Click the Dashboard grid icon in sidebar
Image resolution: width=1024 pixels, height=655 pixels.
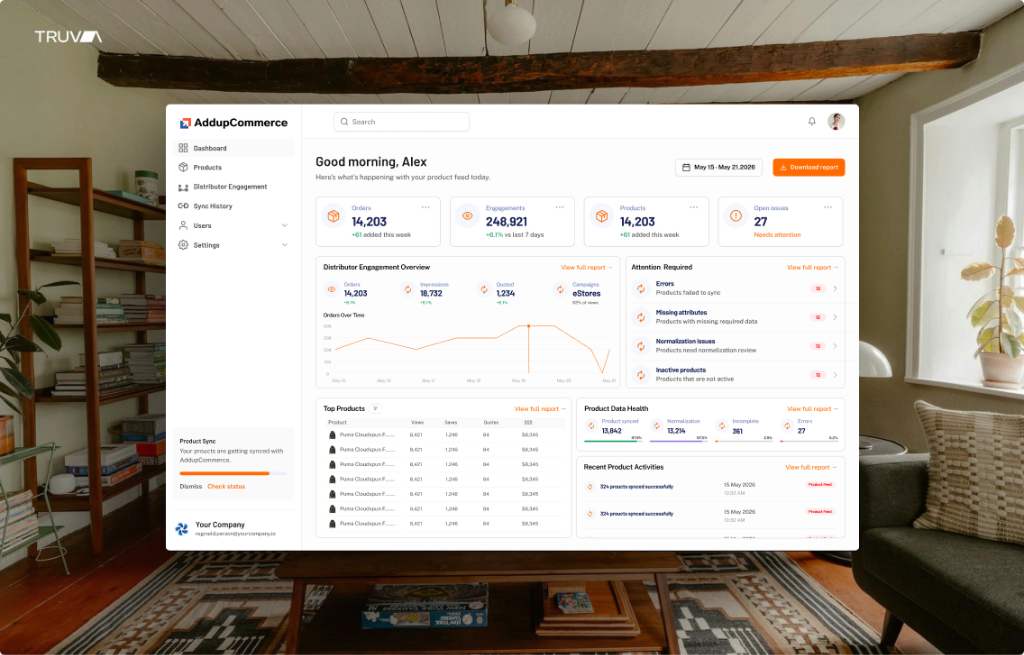pos(183,148)
